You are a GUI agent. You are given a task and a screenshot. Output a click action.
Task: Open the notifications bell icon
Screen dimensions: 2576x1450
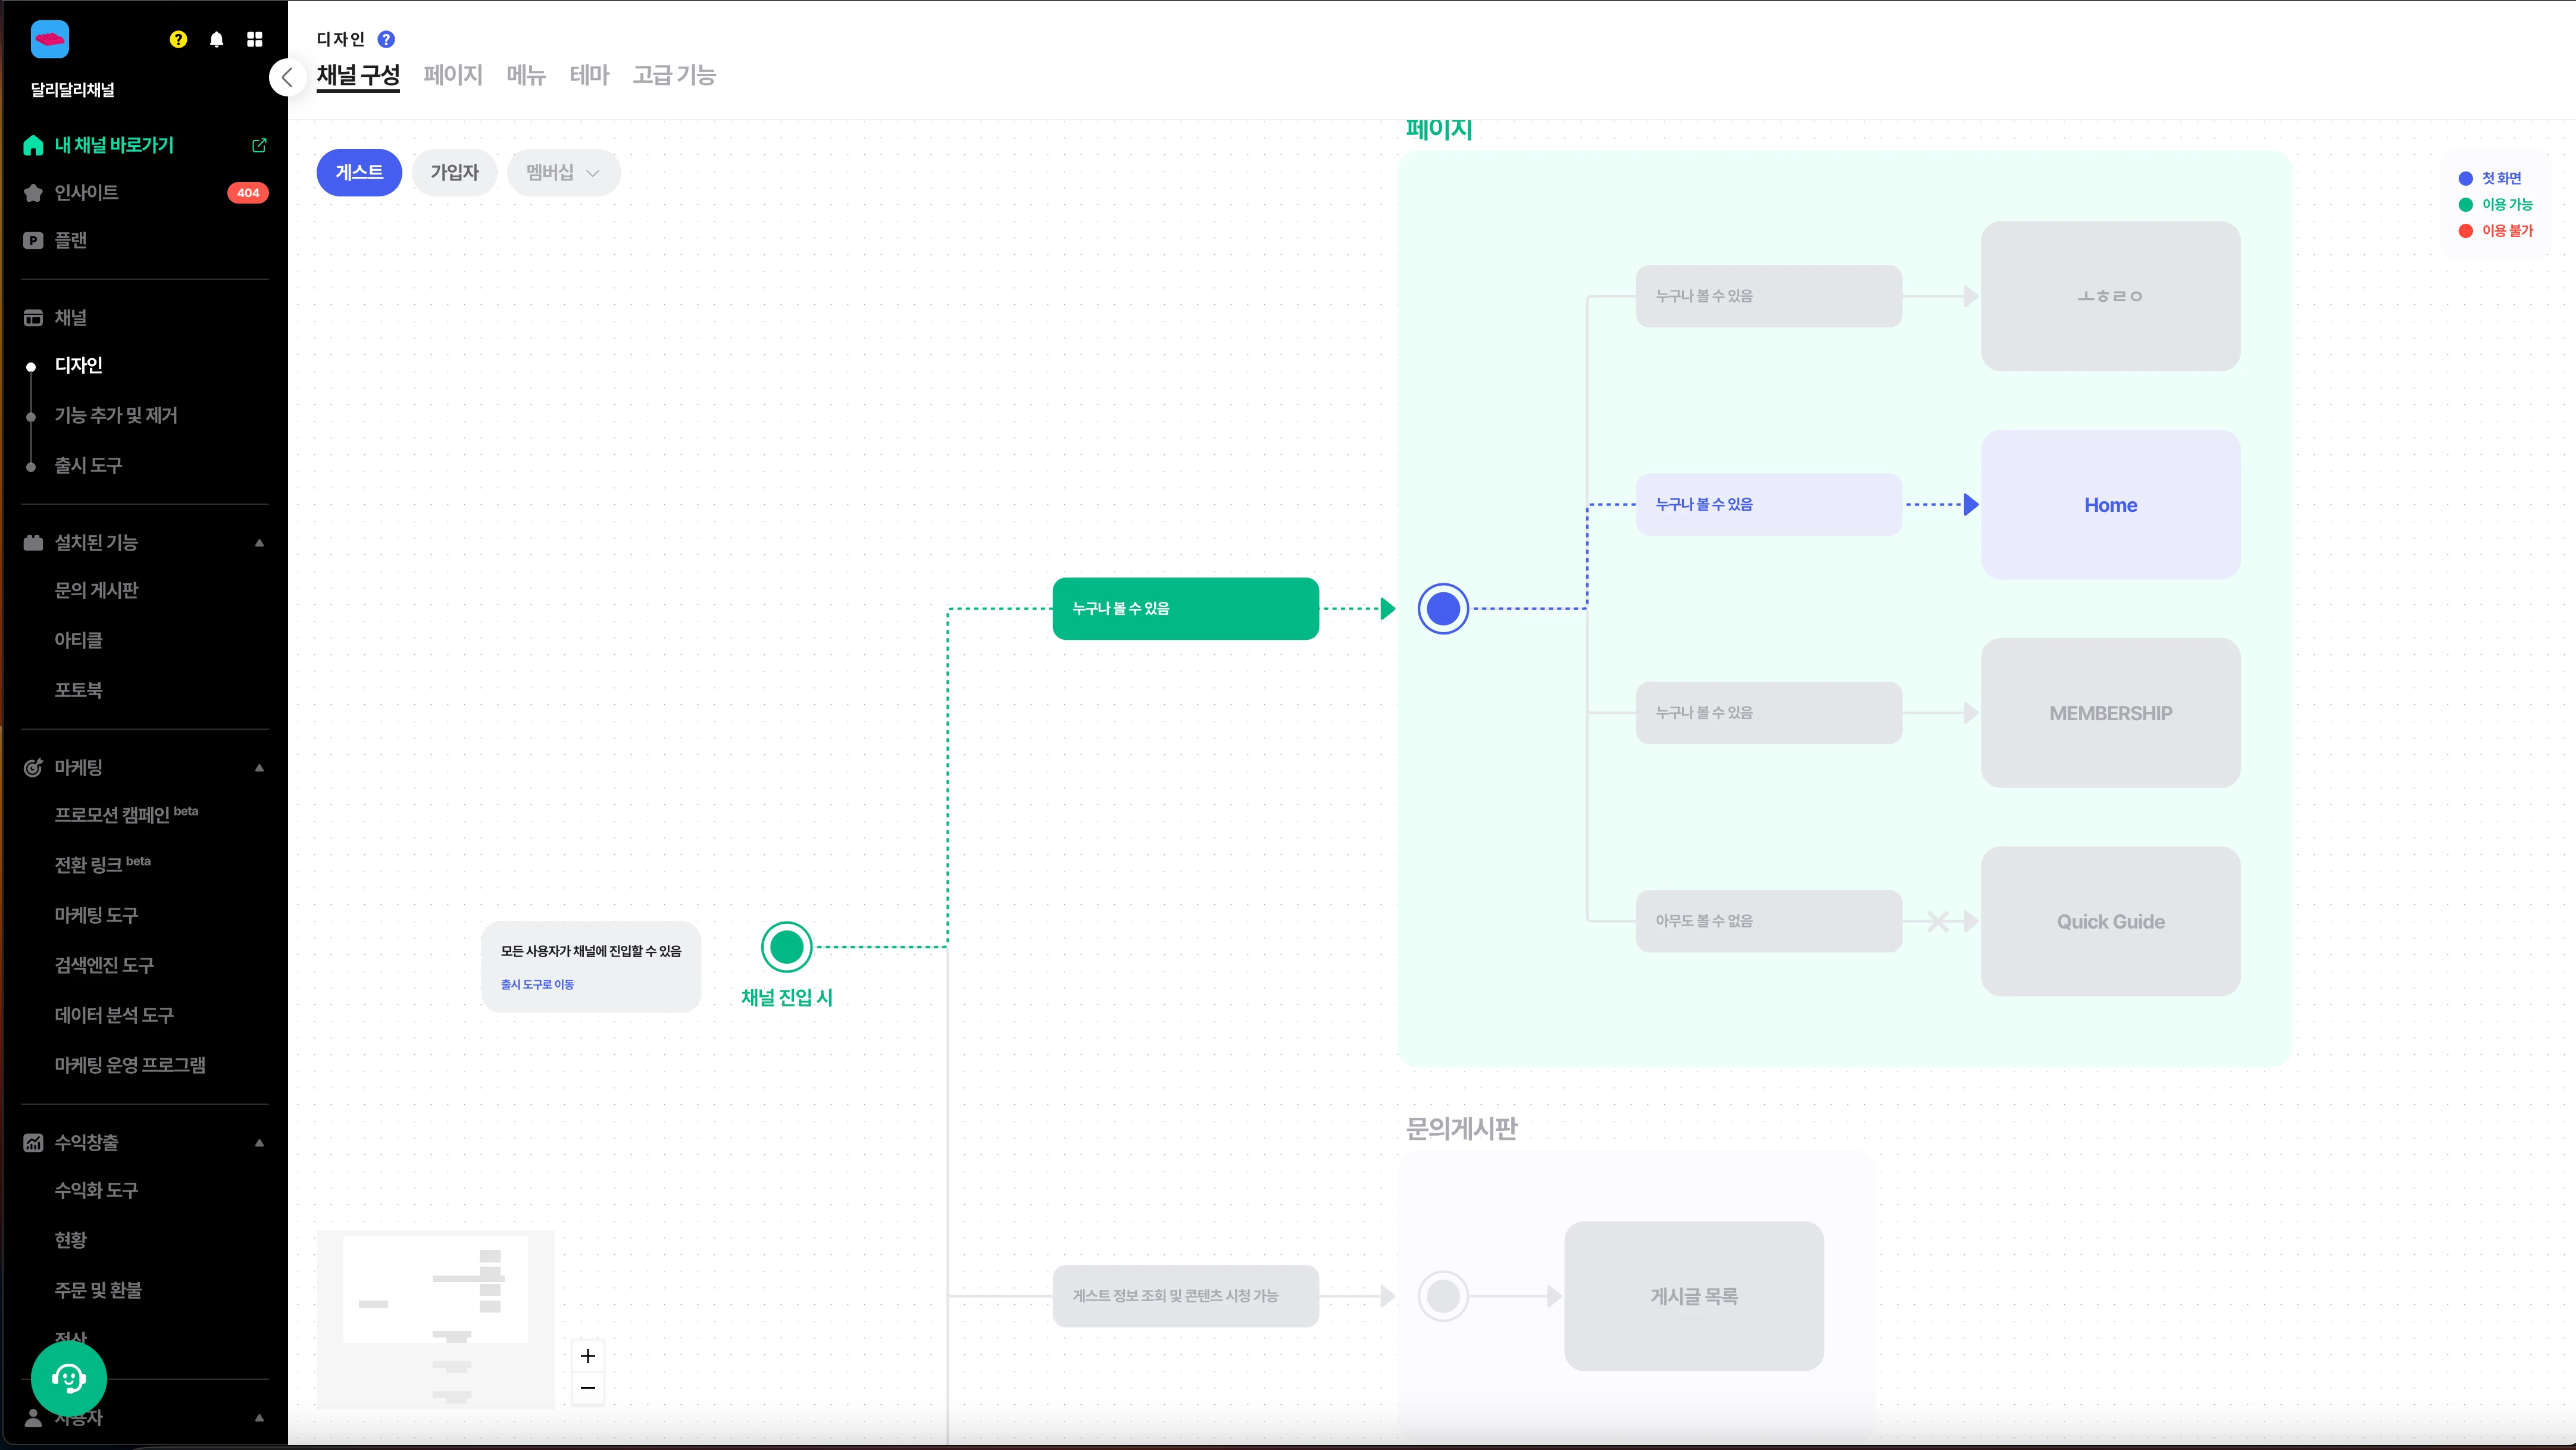pyautogui.click(x=216, y=39)
